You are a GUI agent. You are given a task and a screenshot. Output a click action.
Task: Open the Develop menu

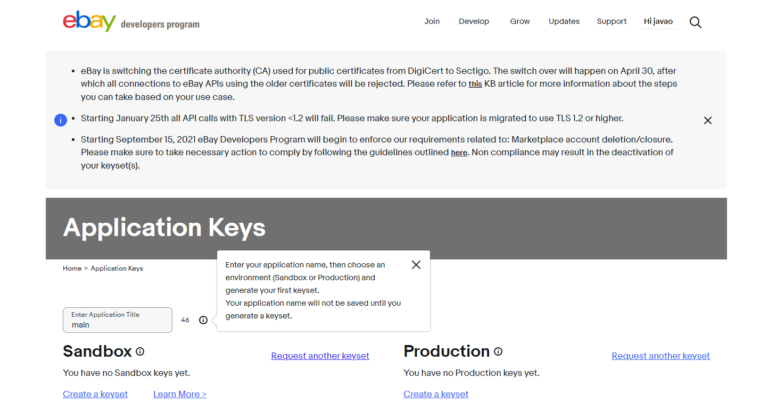click(x=475, y=21)
